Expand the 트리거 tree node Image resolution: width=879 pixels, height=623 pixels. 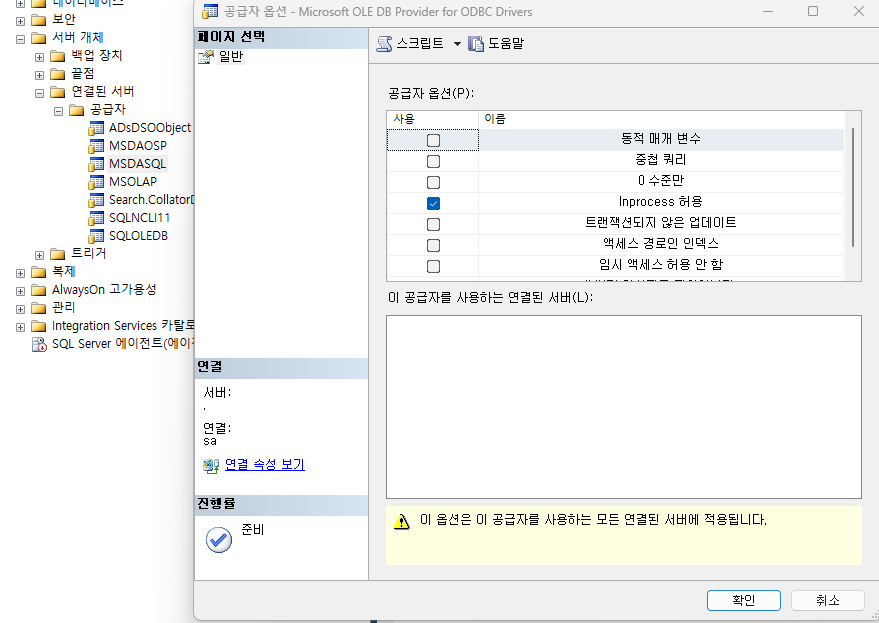(x=39, y=255)
